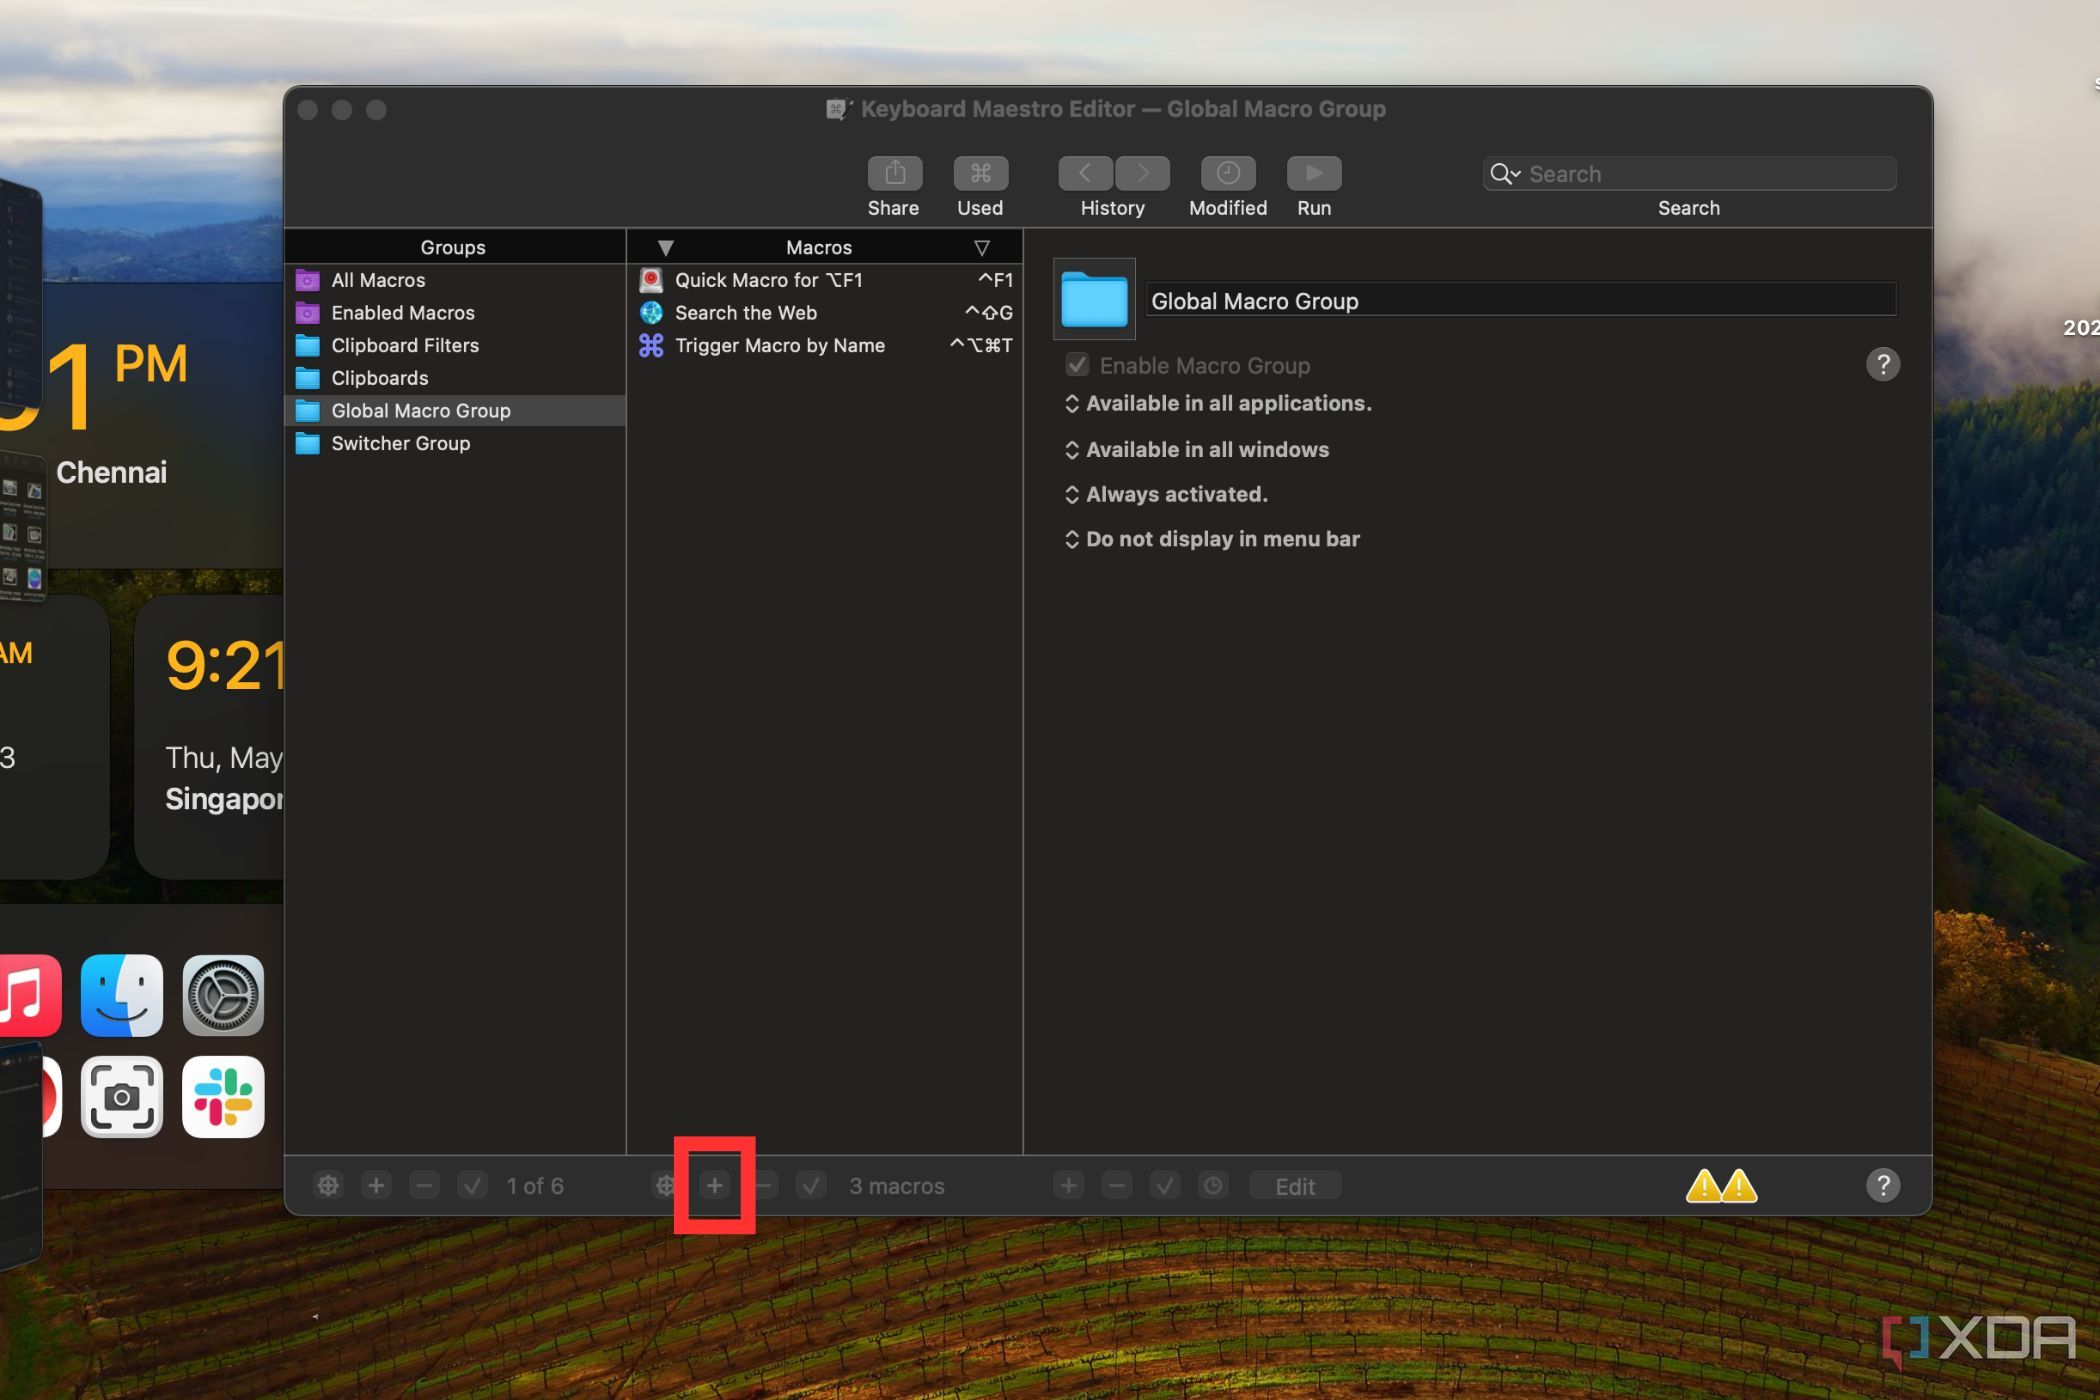Click the Used toolbar icon
The height and width of the screenshot is (1400, 2100).
pyautogui.click(x=980, y=172)
